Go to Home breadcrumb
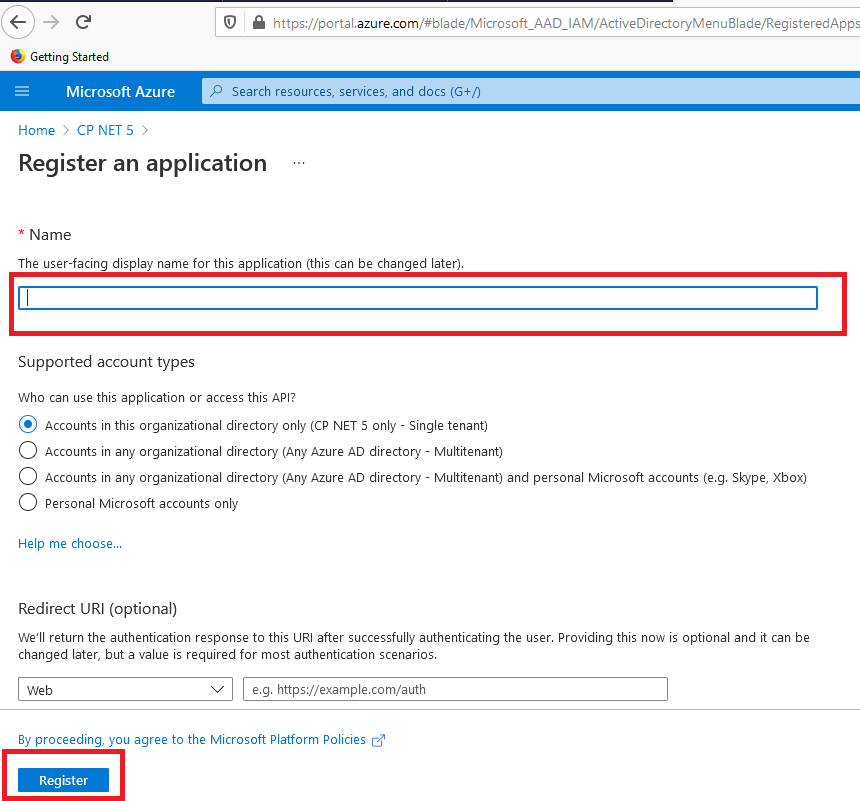The height and width of the screenshot is (801, 860). pos(36,130)
